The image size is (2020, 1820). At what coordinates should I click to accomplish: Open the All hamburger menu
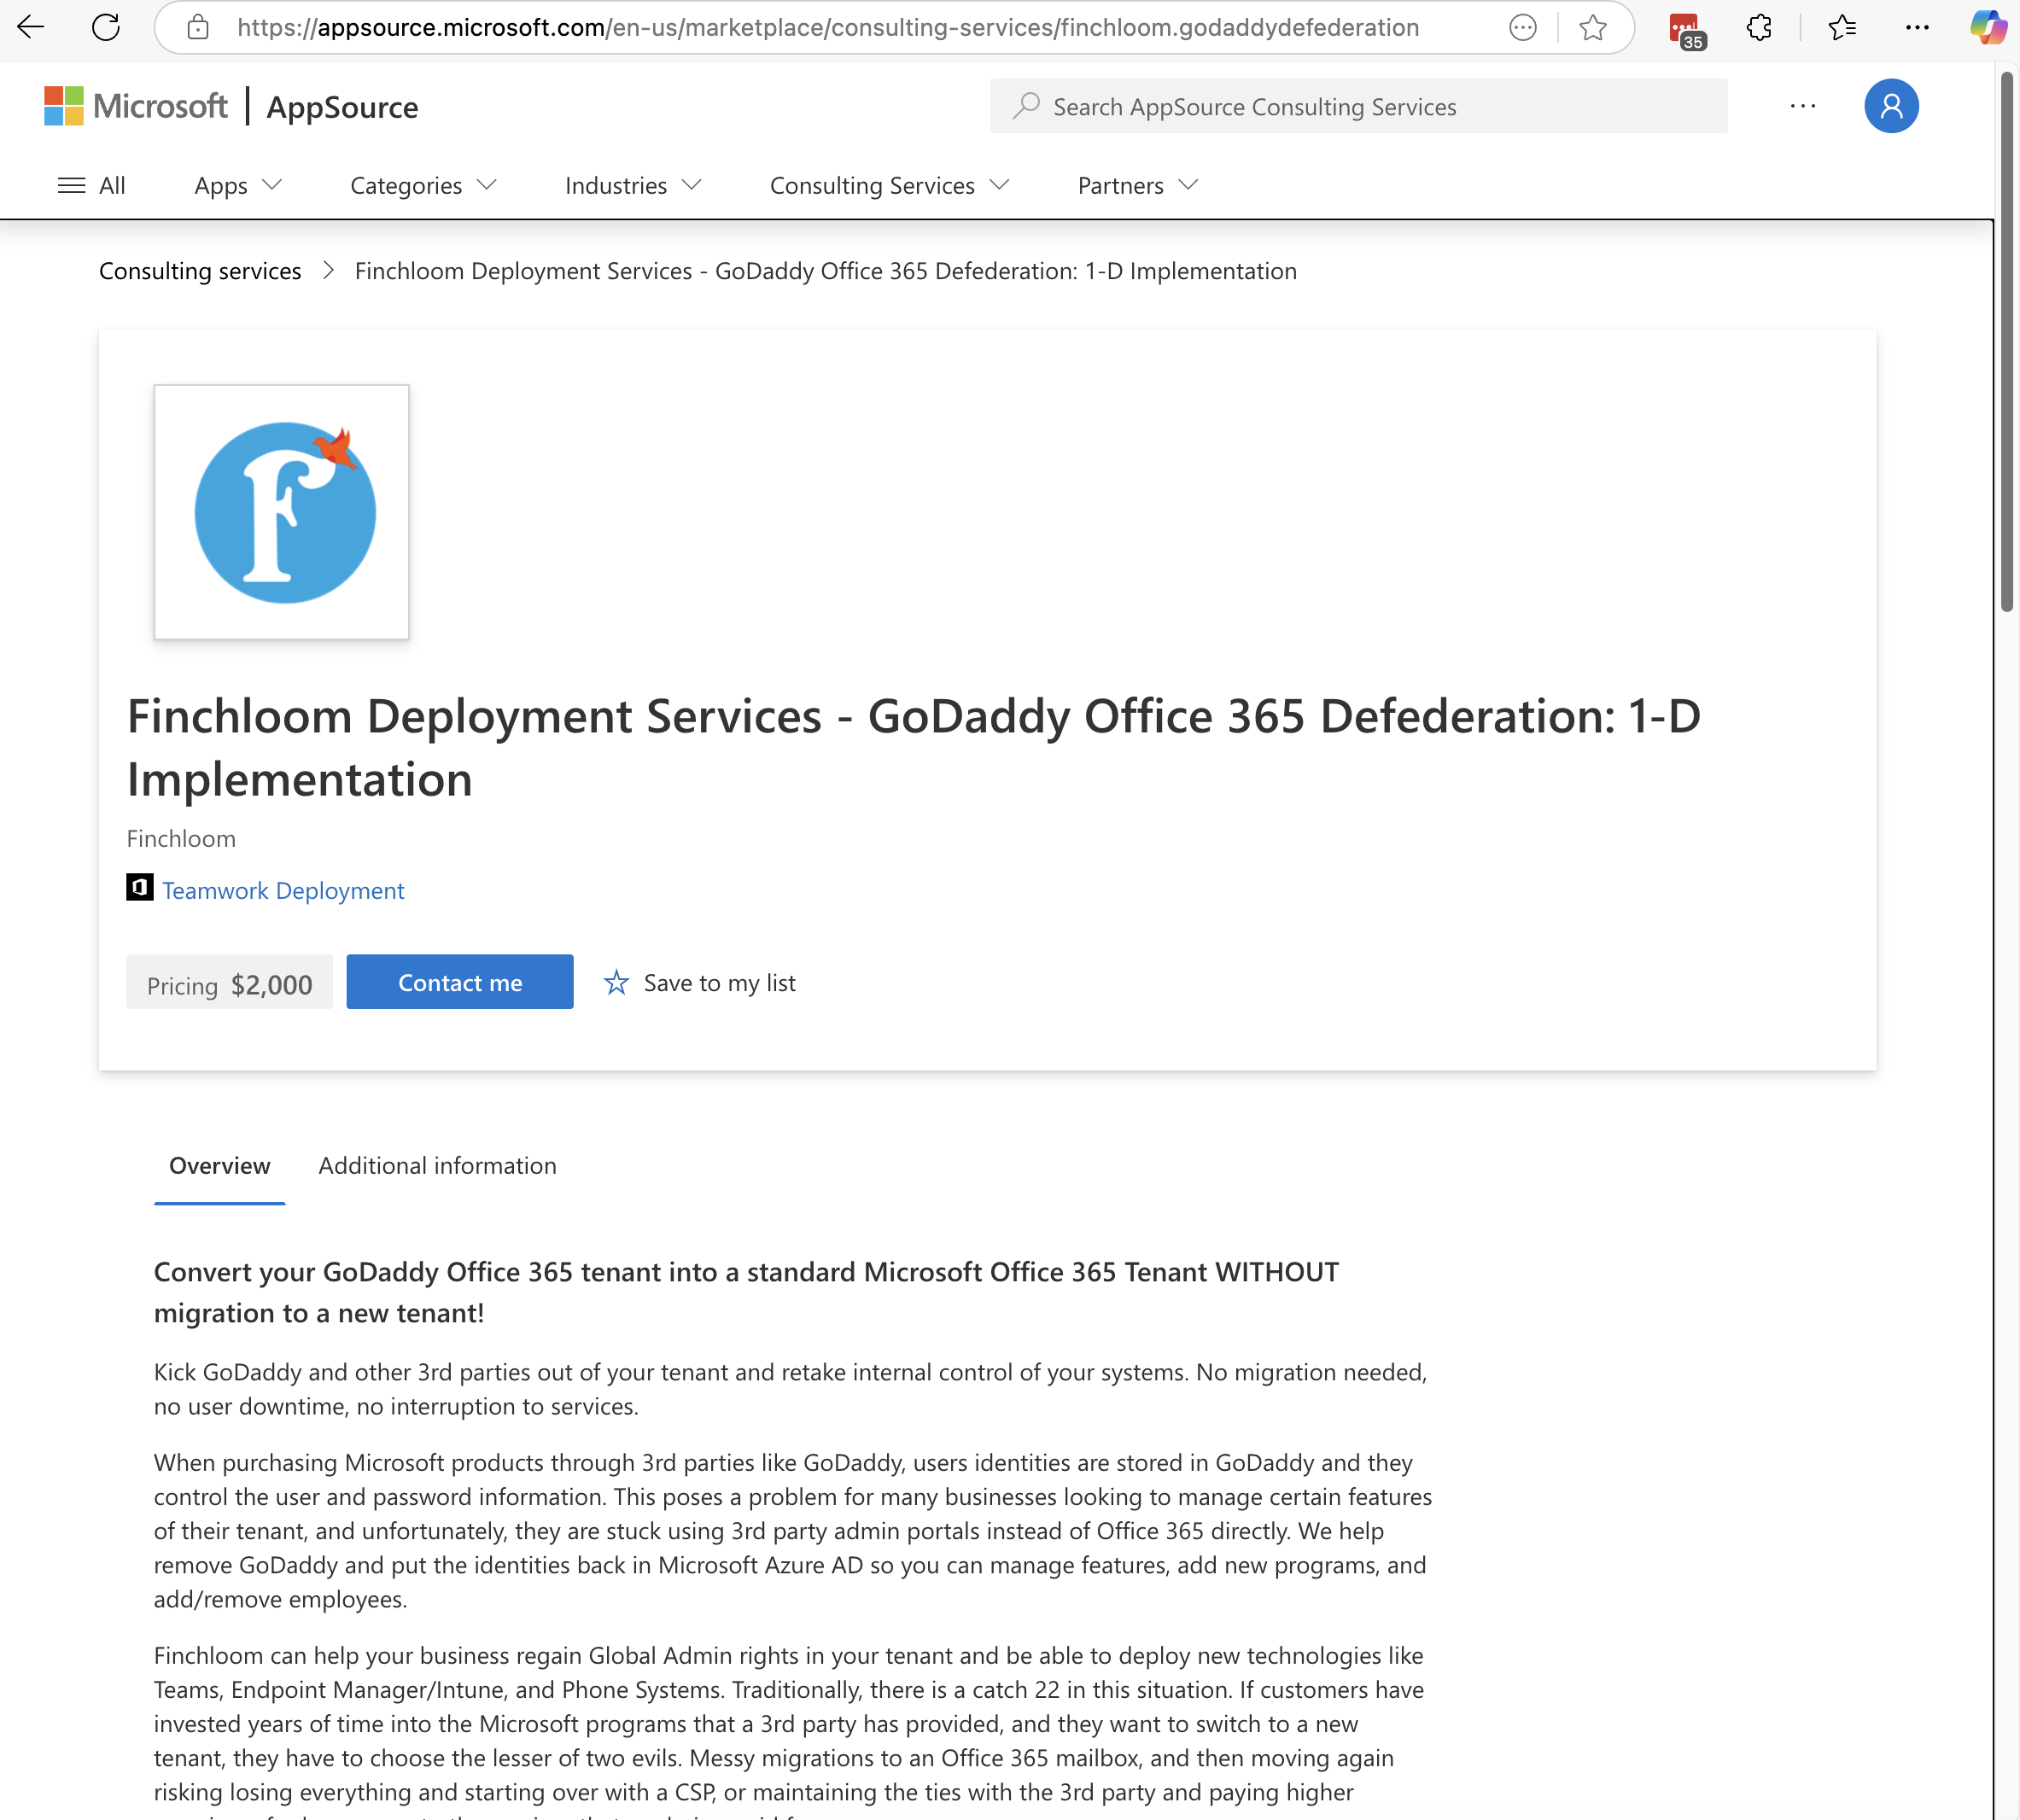pos(91,186)
